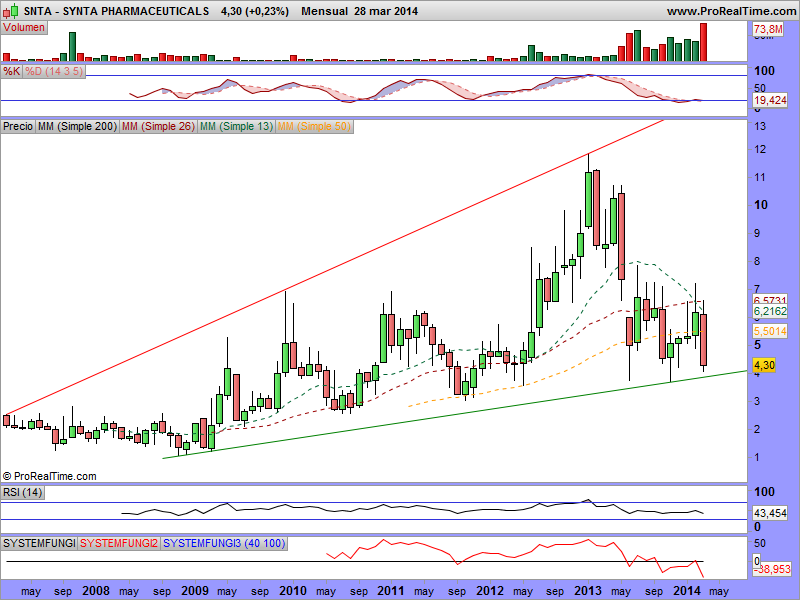Screen dimensions: 800x600
Task: Select the SYSTEMFUNGI3 (40 100) label
Action: (223, 543)
